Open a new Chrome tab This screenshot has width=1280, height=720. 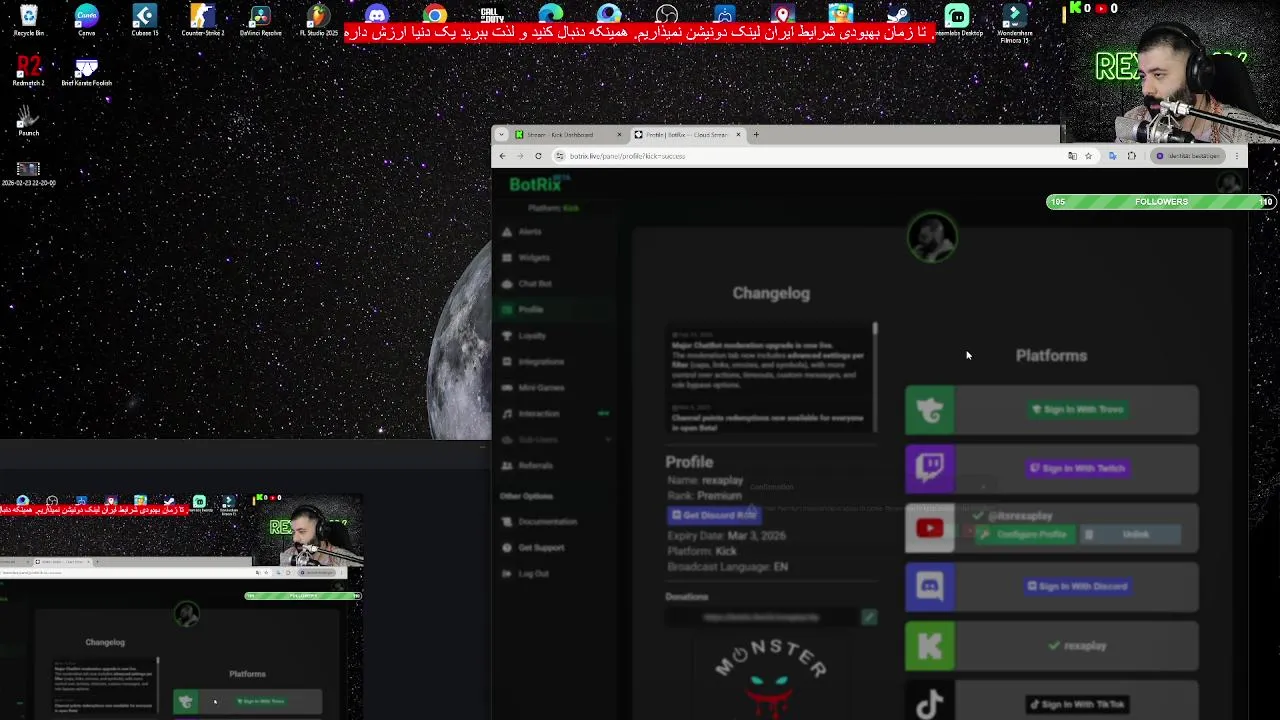pyautogui.click(x=756, y=134)
